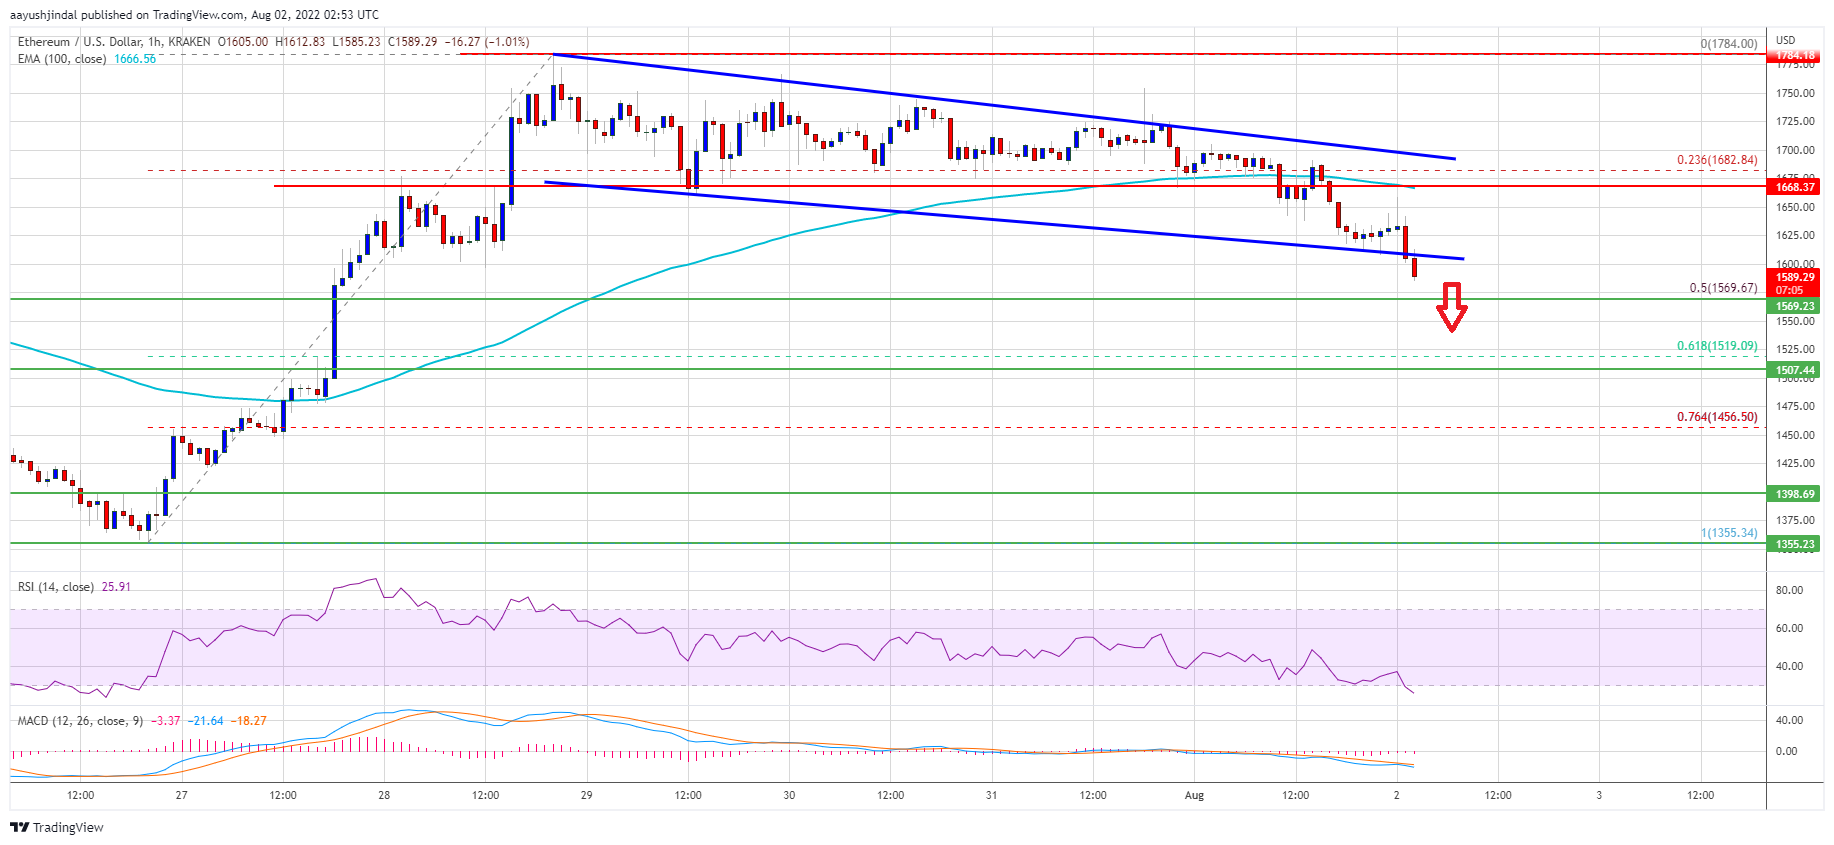1834x845 pixels.
Task: Select the MACD (12, 26, close, 9) label
Action: click(x=81, y=721)
